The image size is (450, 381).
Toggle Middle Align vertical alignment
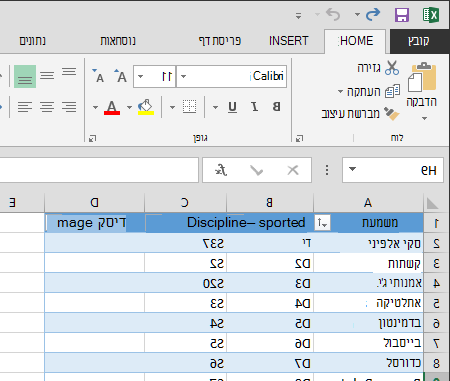[x=47, y=76]
